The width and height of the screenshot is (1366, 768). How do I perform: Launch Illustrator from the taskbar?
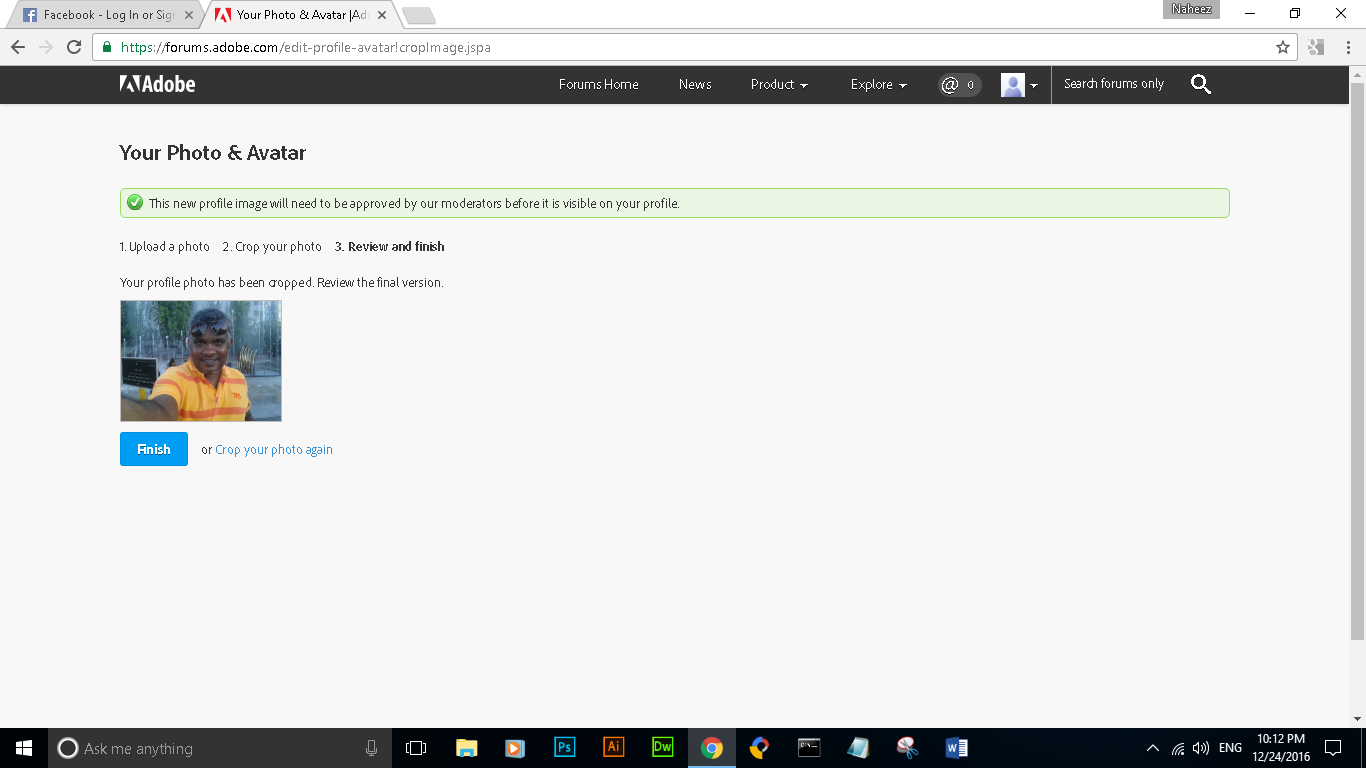pyautogui.click(x=613, y=747)
